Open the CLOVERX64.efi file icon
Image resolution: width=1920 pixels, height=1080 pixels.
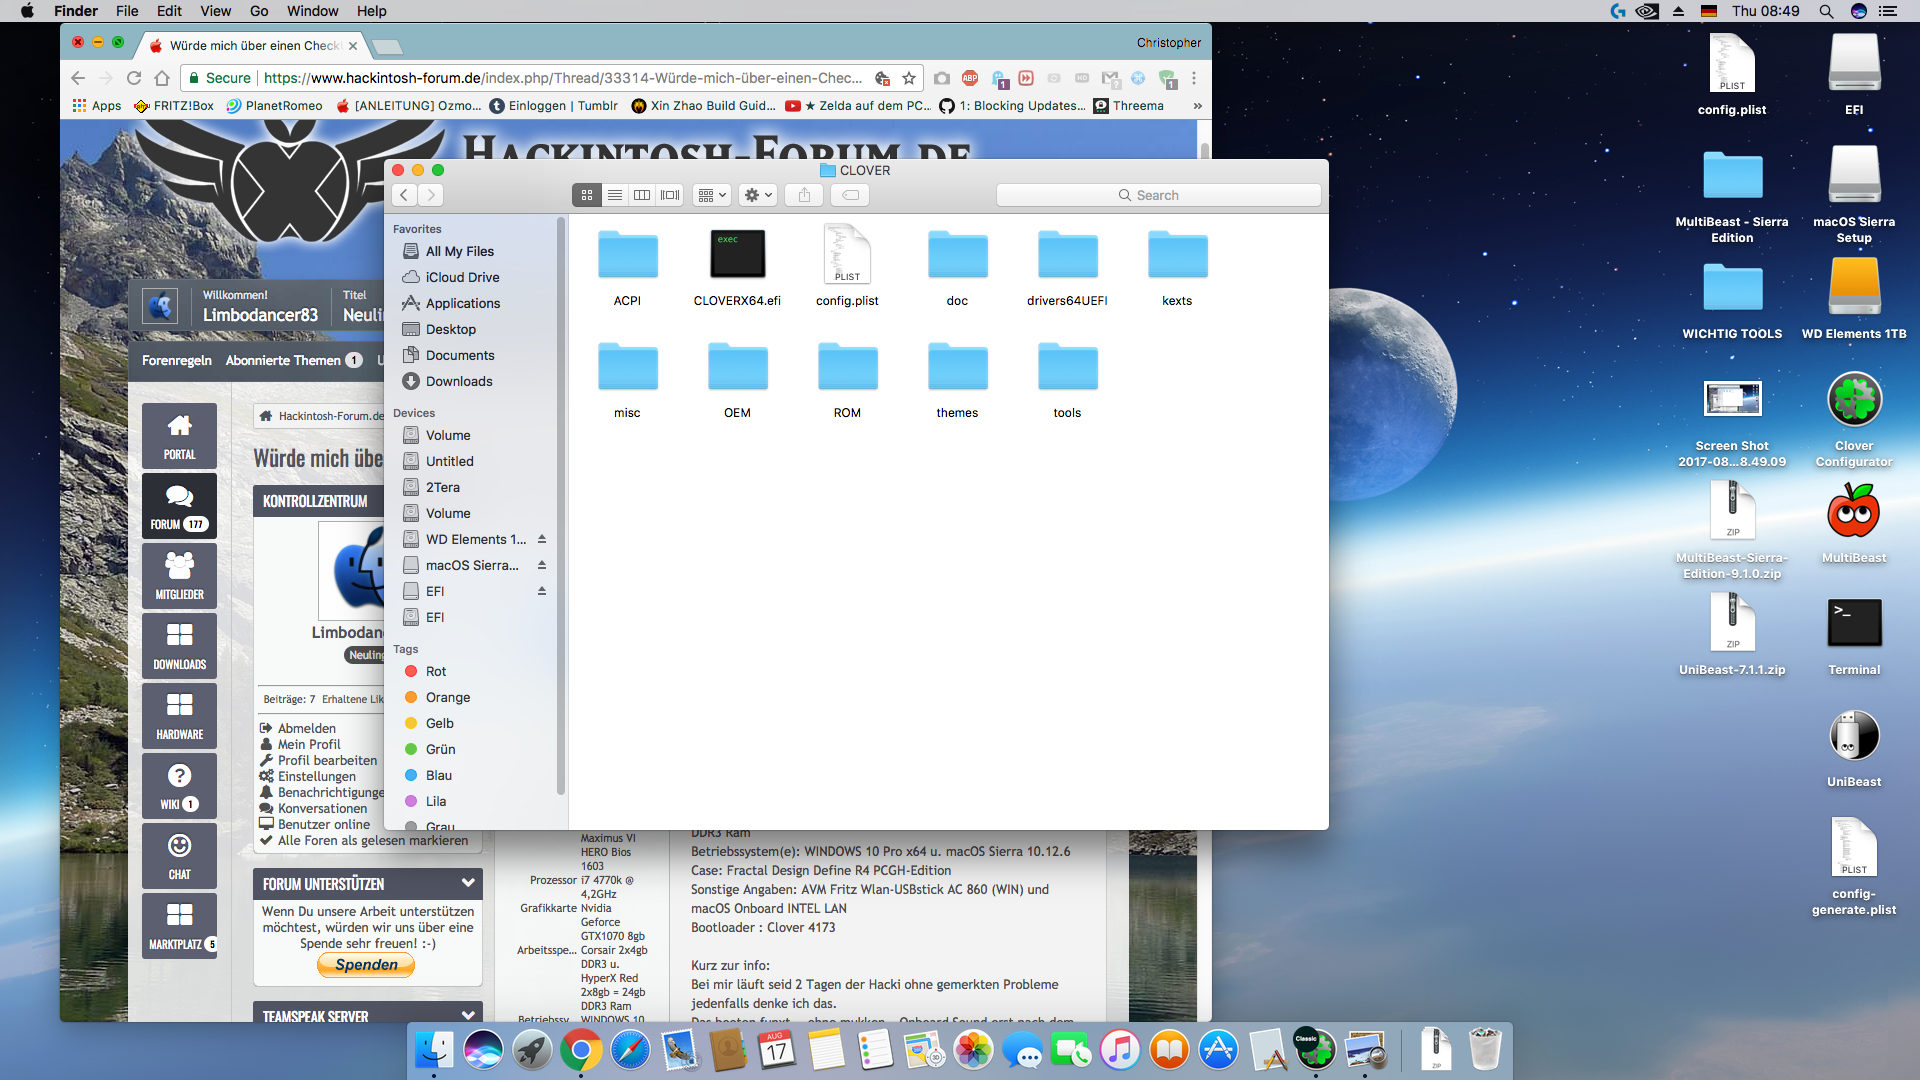coord(737,254)
